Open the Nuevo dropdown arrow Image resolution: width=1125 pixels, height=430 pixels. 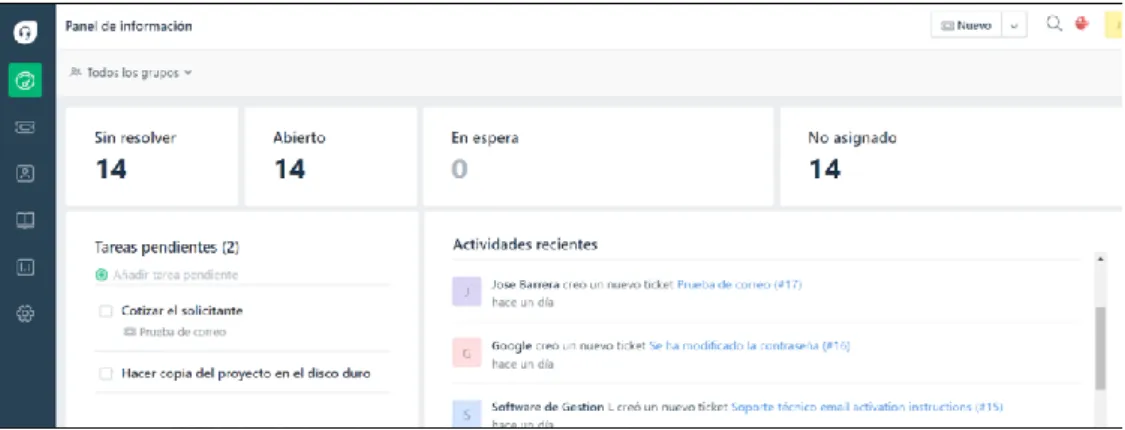point(1014,26)
